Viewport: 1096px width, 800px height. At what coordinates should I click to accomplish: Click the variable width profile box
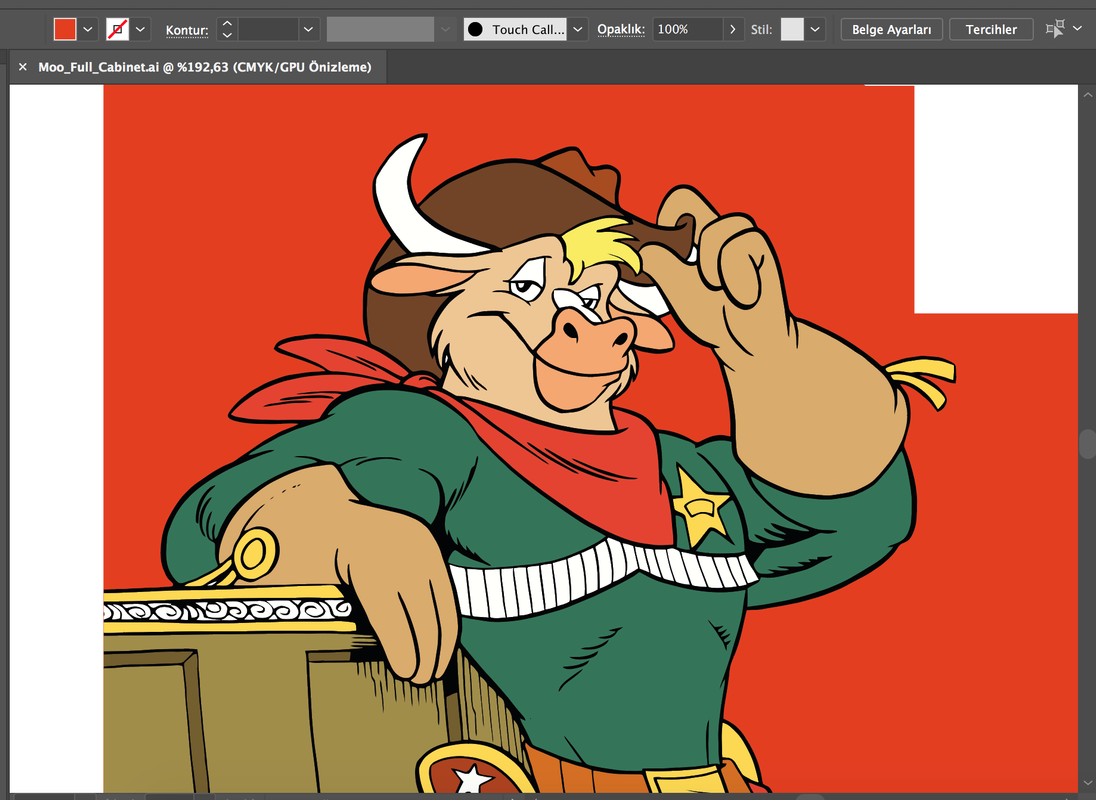[x=380, y=29]
